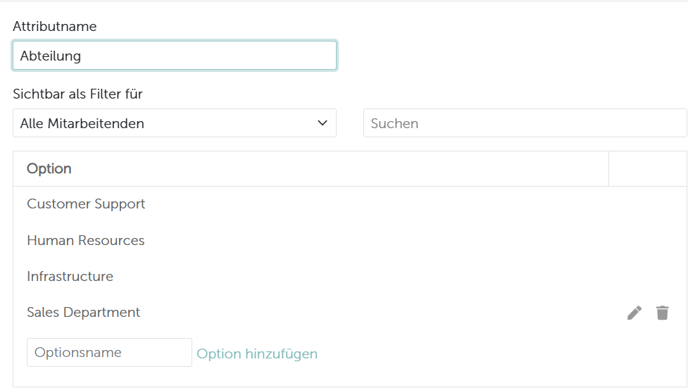Click into the Suchen search field
Screen dimensions: 688x388
(x=525, y=123)
